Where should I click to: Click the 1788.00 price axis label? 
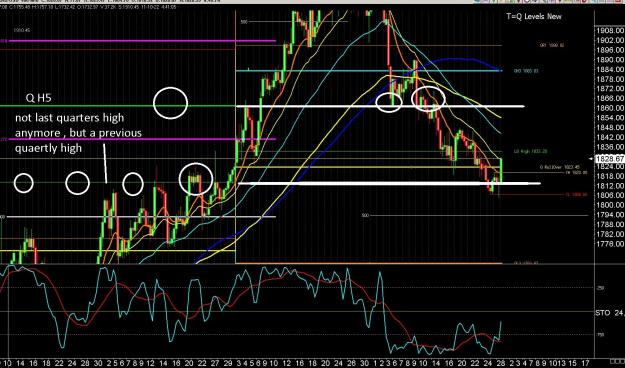(x=610, y=224)
